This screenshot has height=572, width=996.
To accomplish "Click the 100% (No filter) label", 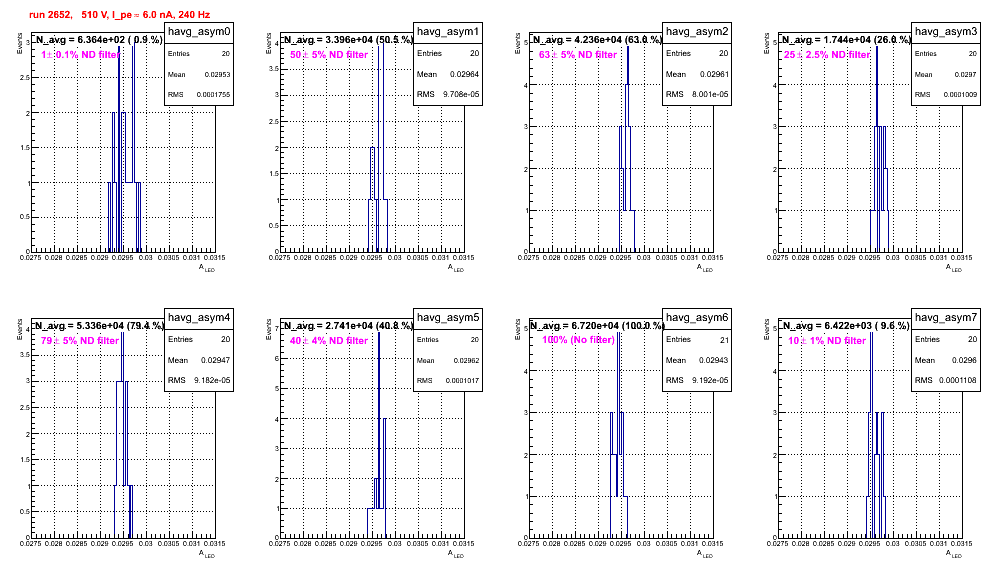I will 579,340.
